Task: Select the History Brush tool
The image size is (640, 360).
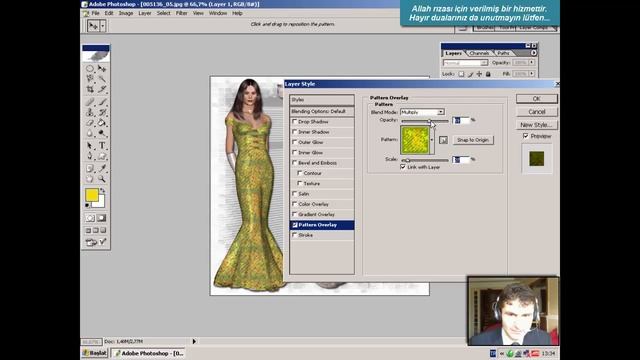Action: (102, 112)
